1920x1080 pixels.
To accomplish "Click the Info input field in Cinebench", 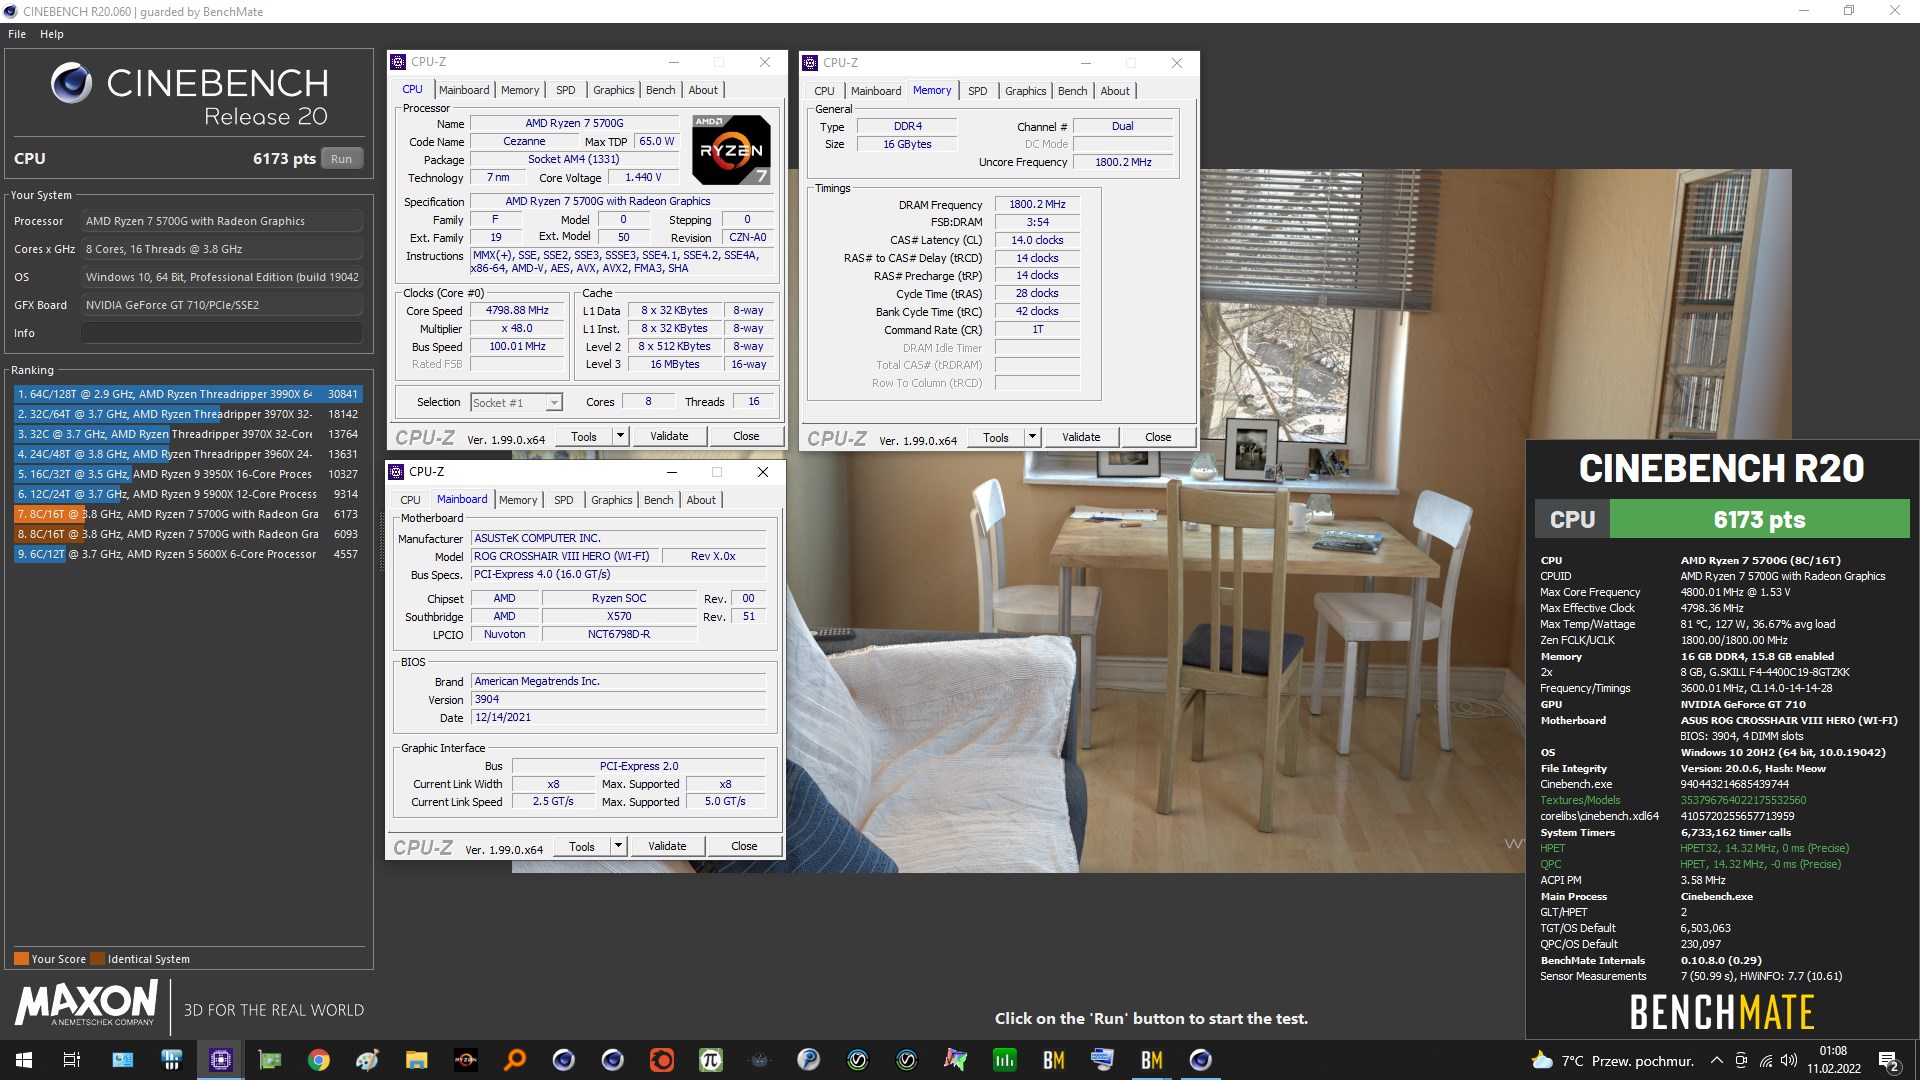I will click(222, 333).
